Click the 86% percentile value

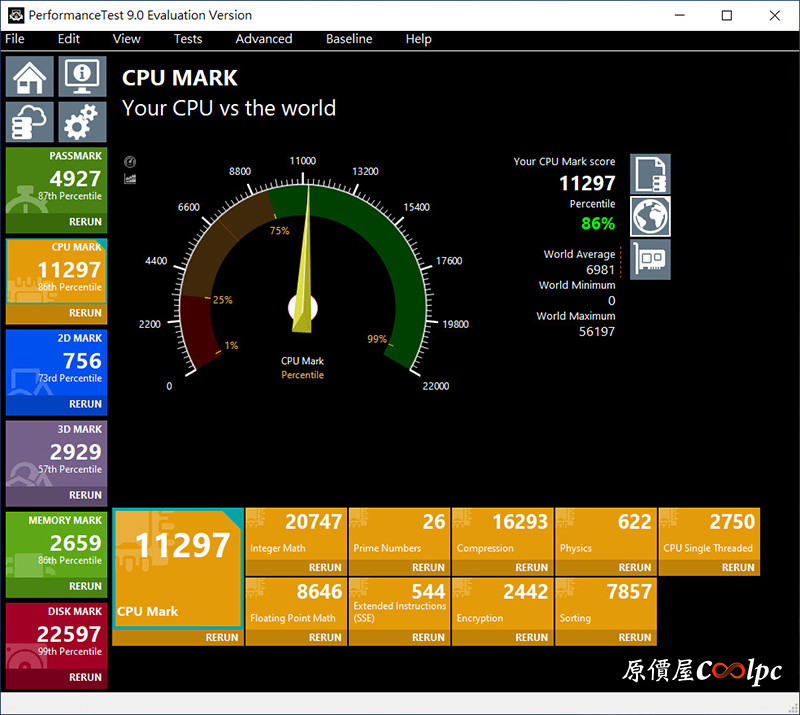(x=598, y=224)
